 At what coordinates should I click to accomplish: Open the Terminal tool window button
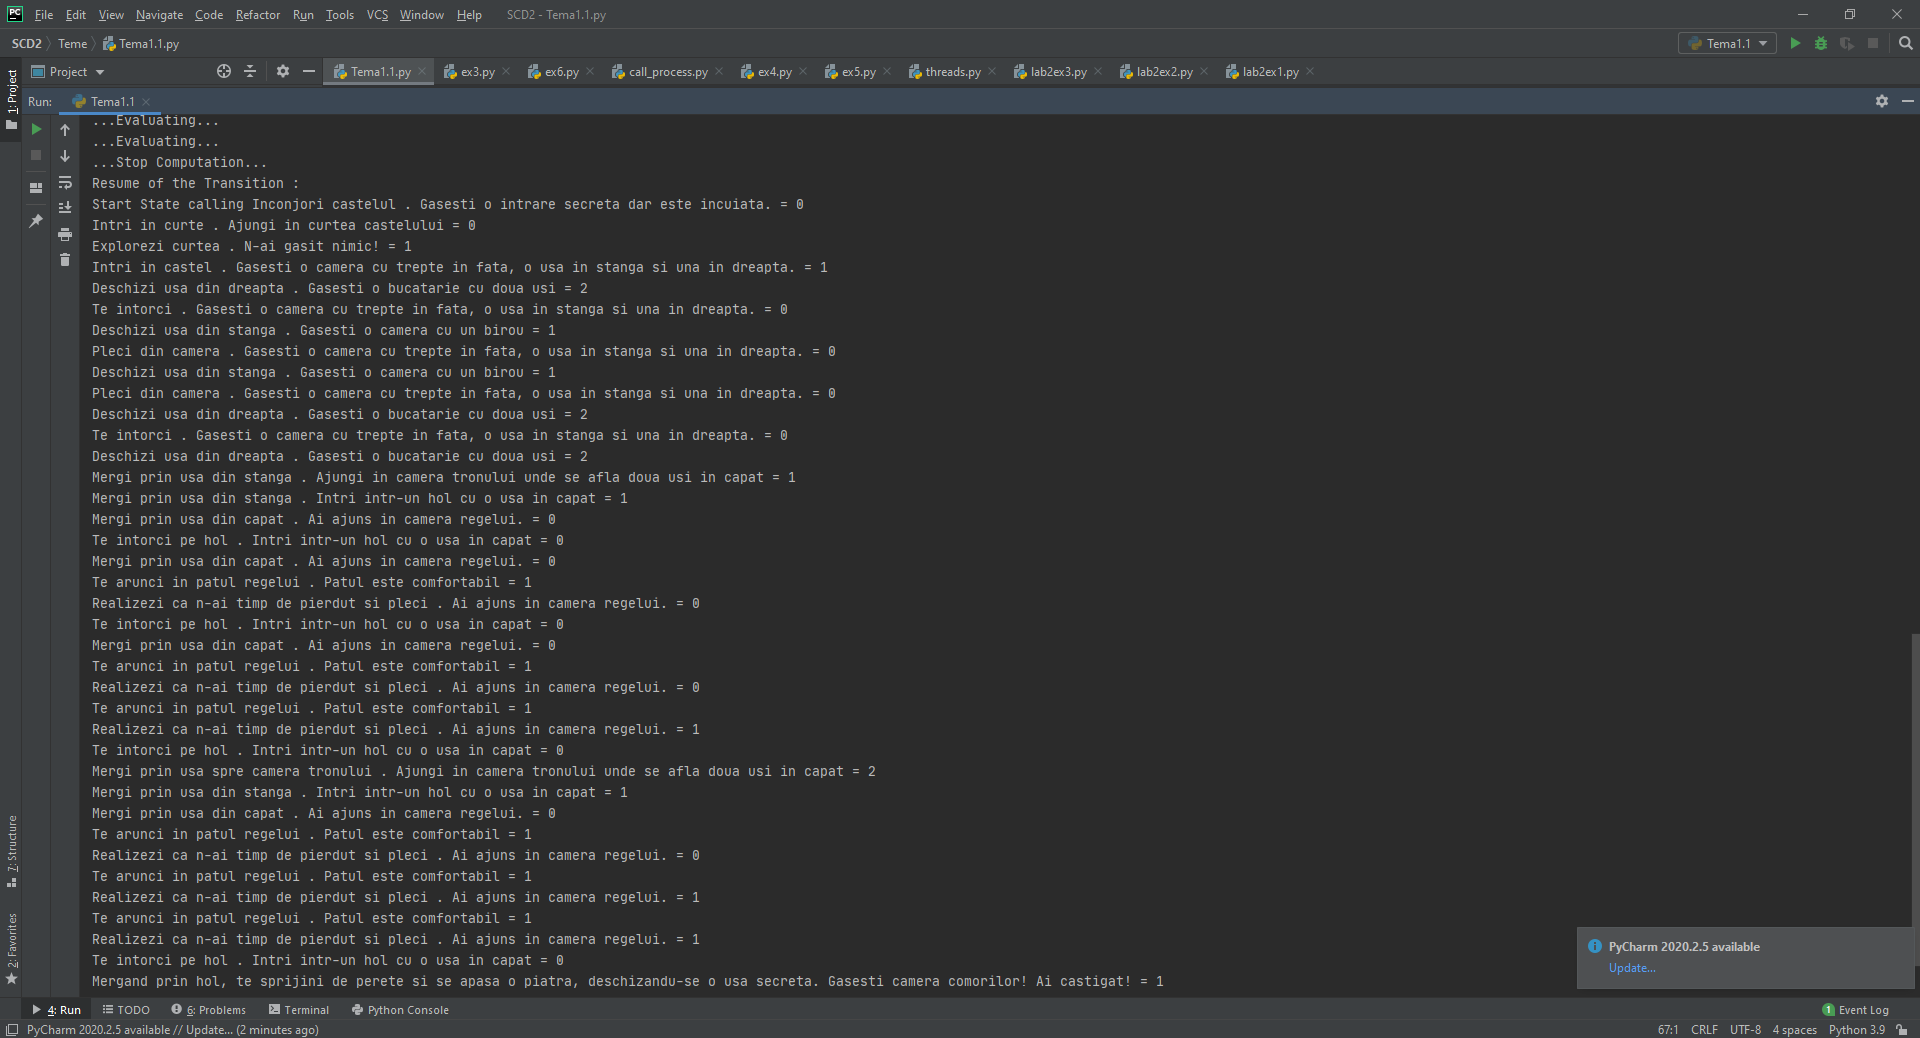299,1010
